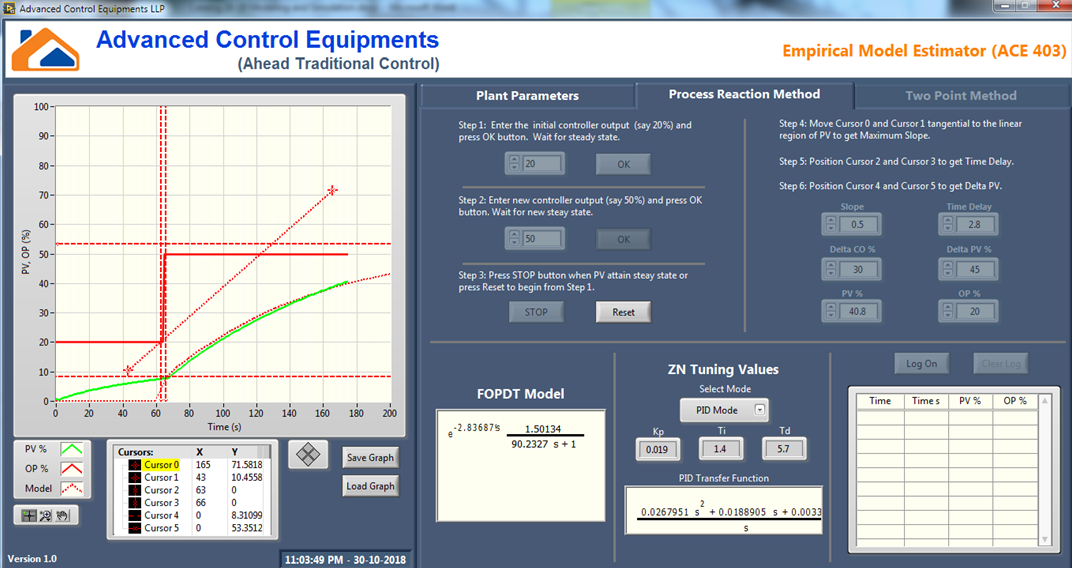Click the initial controller output field showing 20
This screenshot has width=1072, height=568.
coord(541,164)
